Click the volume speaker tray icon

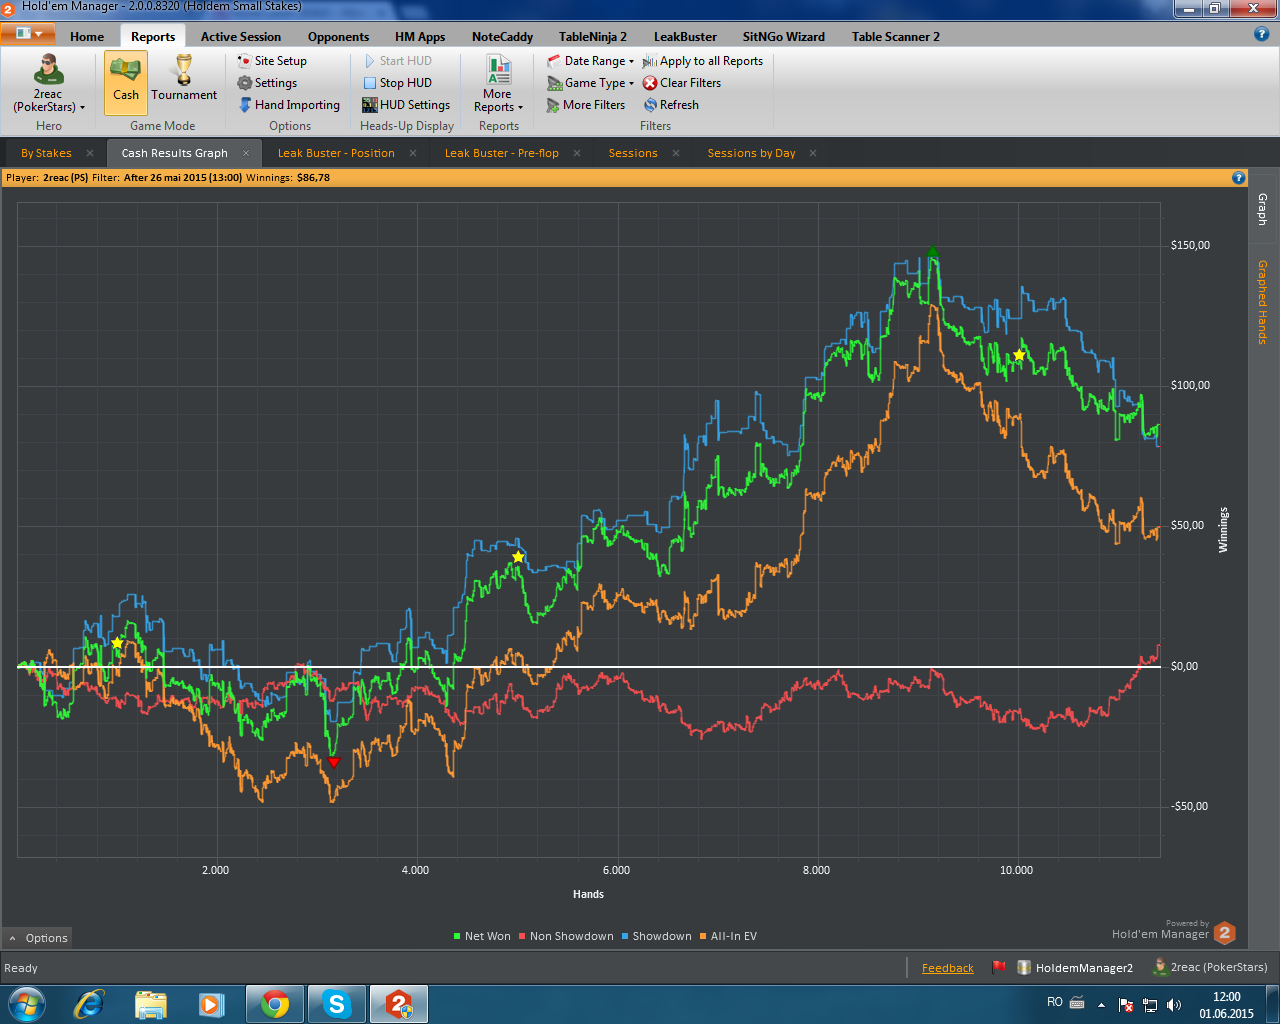pos(1174,1005)
